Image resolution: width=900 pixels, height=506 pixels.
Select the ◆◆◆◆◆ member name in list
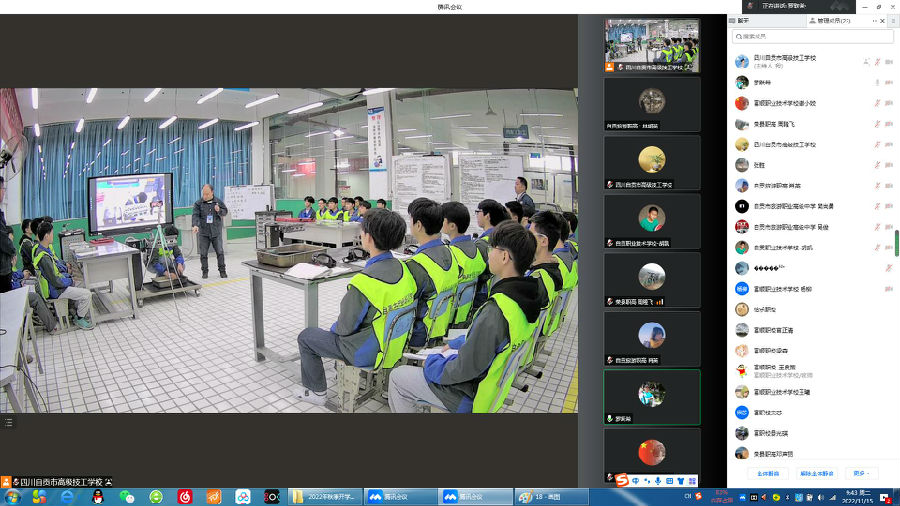(769, 268)
